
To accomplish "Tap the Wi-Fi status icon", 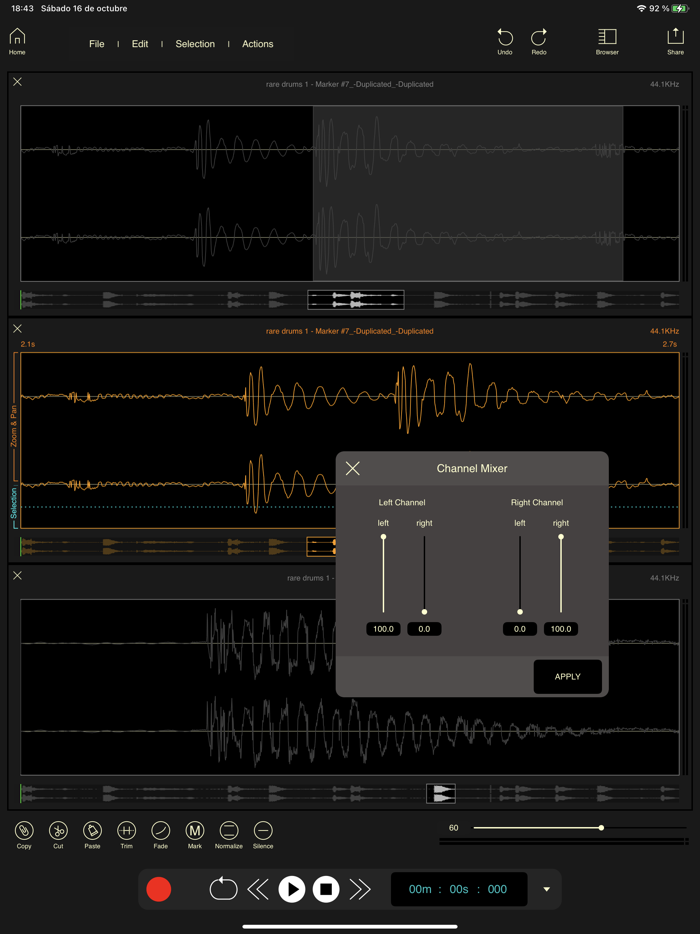I will 642,8.
